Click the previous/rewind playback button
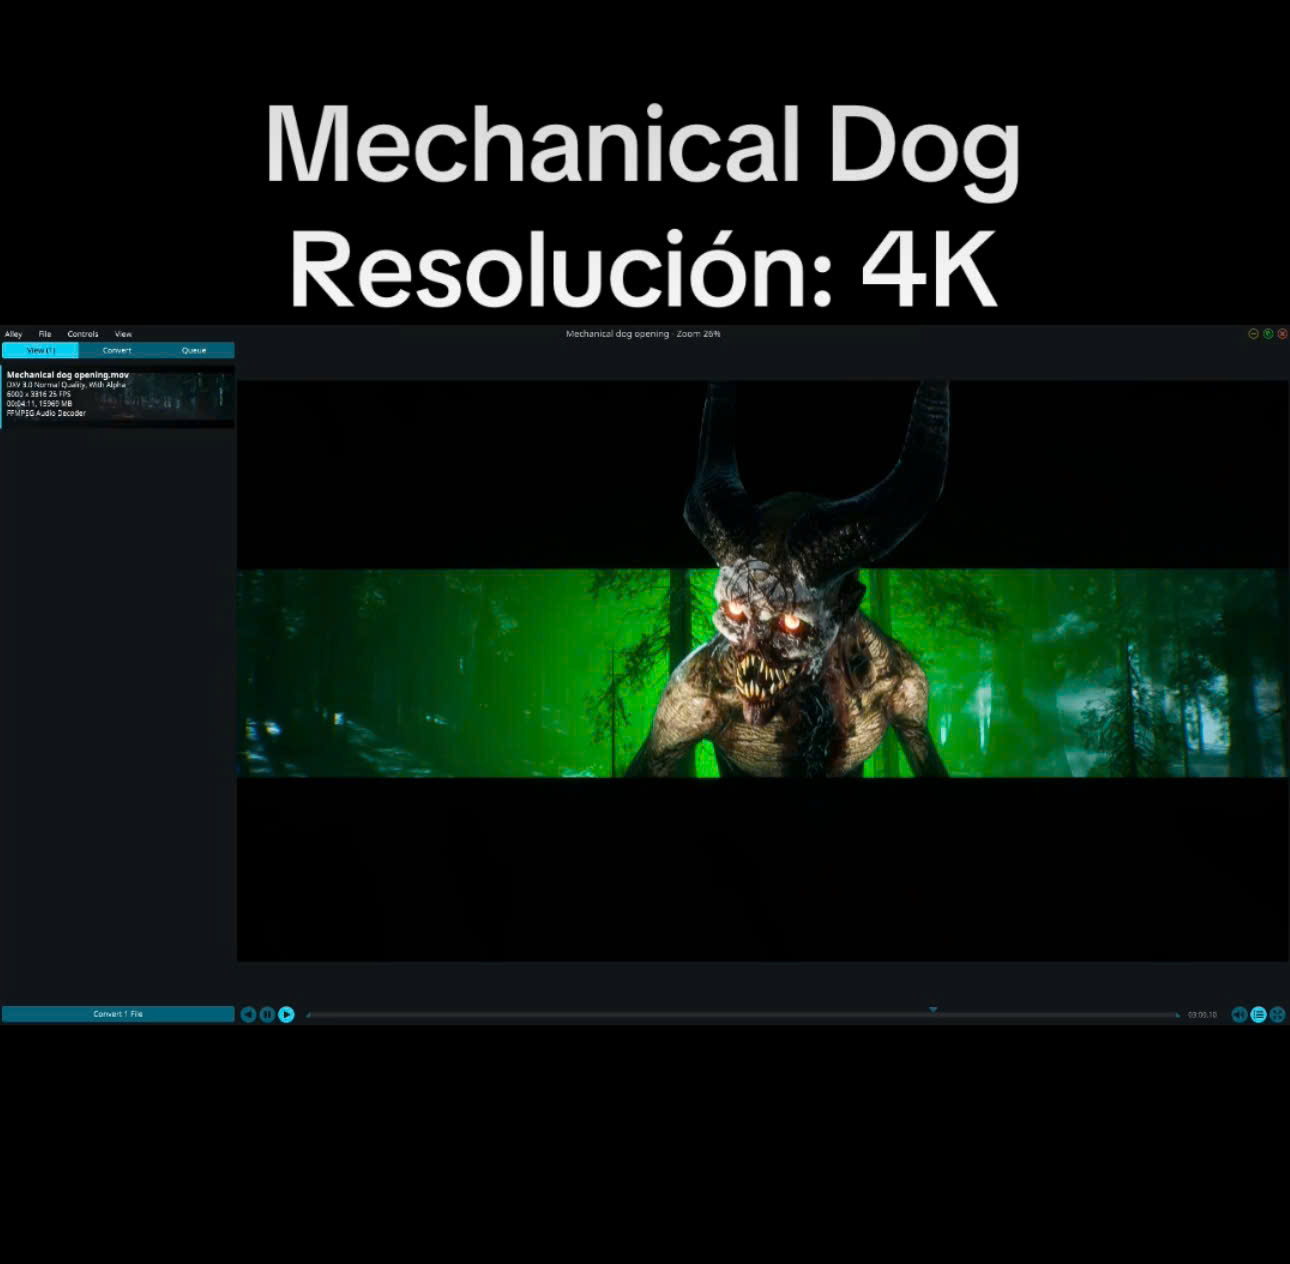 [248, 1014]
